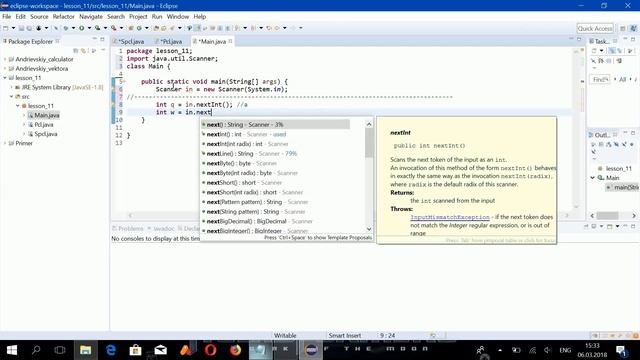Follow the InputMismatchException link in the Javadoc
Image resolution: width=640 pixels, height=360 pixels.
coord(450,217)
